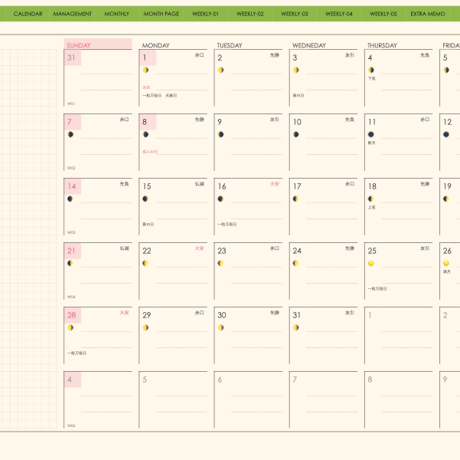Click the week number label in the 31 Sunday cell
This screenshot has width=460, height=460.
coord(71,104)
